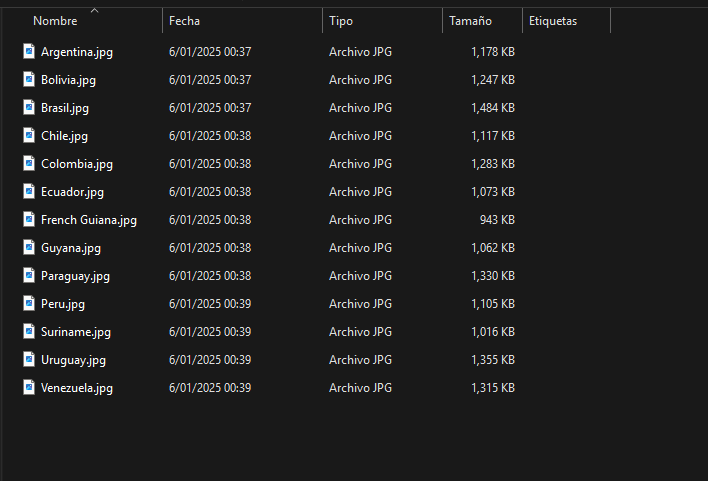Click the Etiquetas column header
Viewport: 708px width, 481px height.
552,21
